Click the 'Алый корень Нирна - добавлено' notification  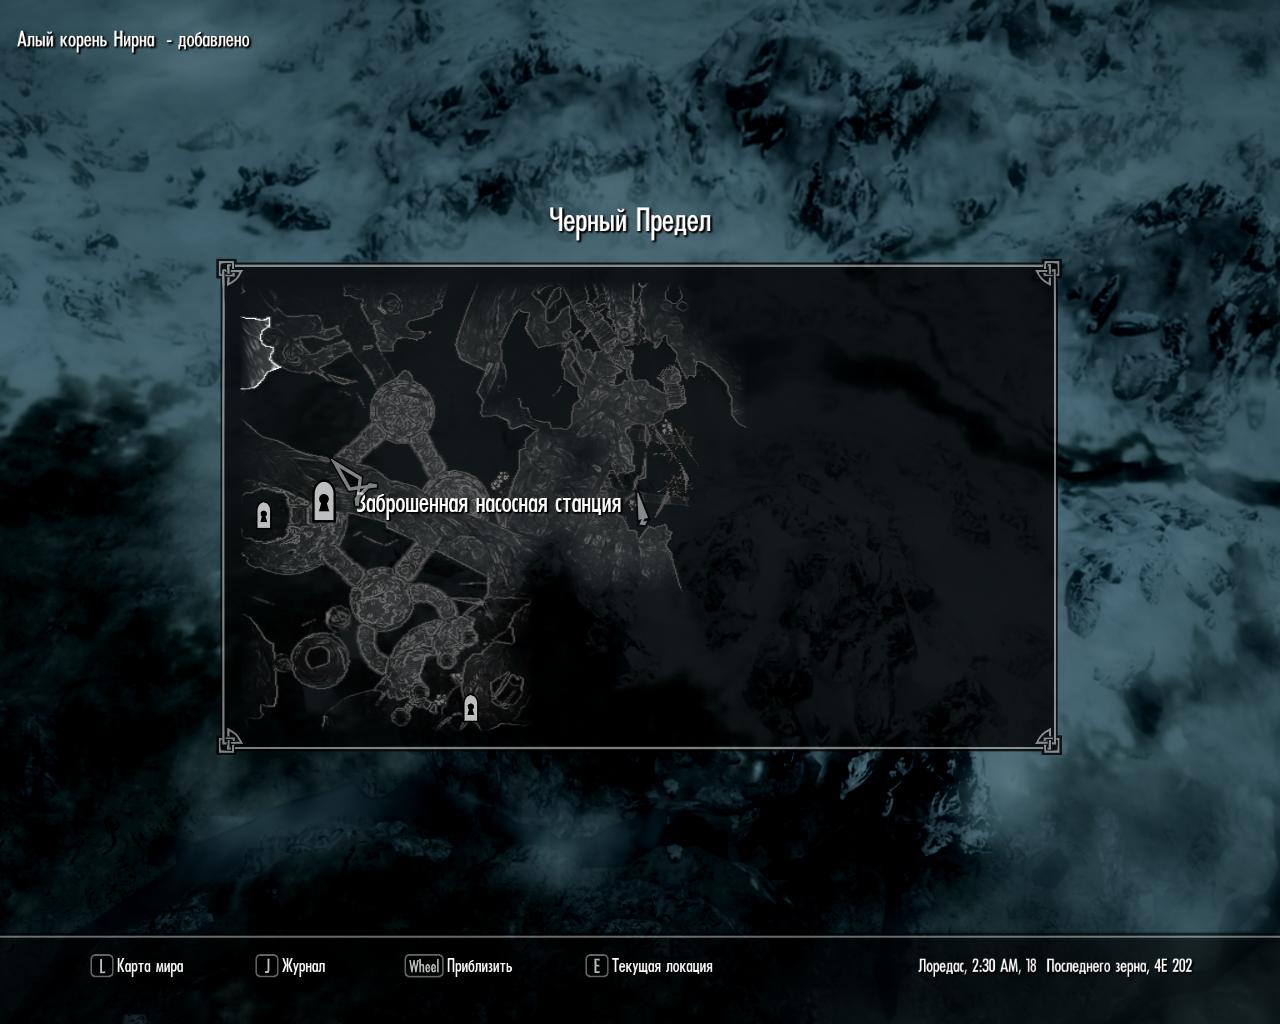(x=133, y=40)
